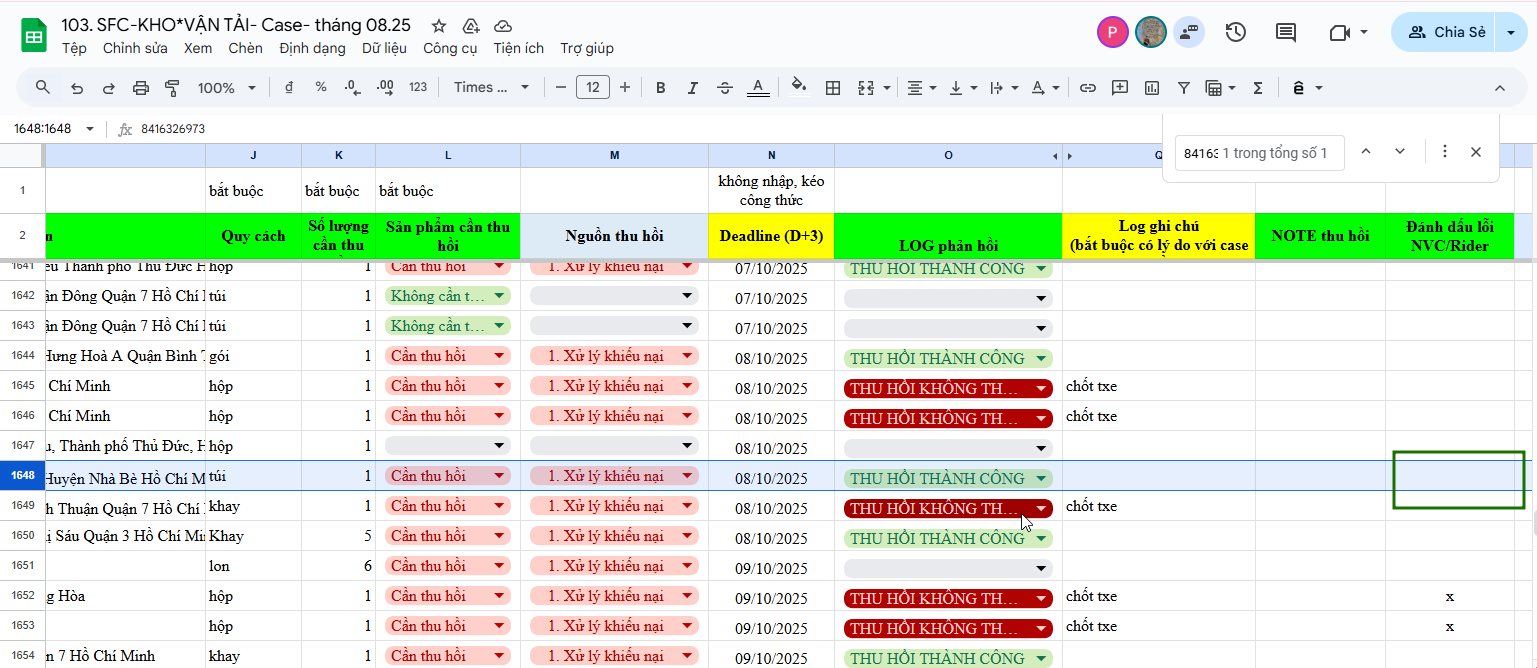Expand the name box dropdown
Viewport: 1537px width, 668px height.
90,129
